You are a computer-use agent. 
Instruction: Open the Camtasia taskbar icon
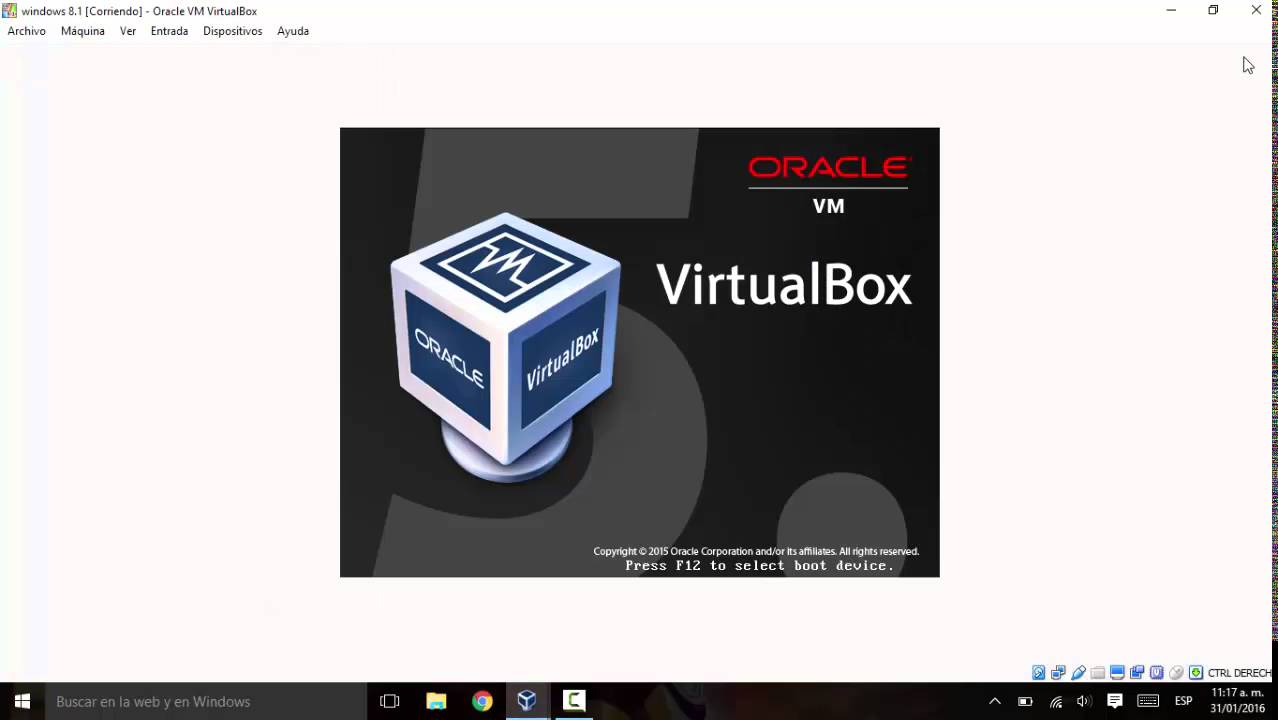pyautogui.click(x=574, y=701)
